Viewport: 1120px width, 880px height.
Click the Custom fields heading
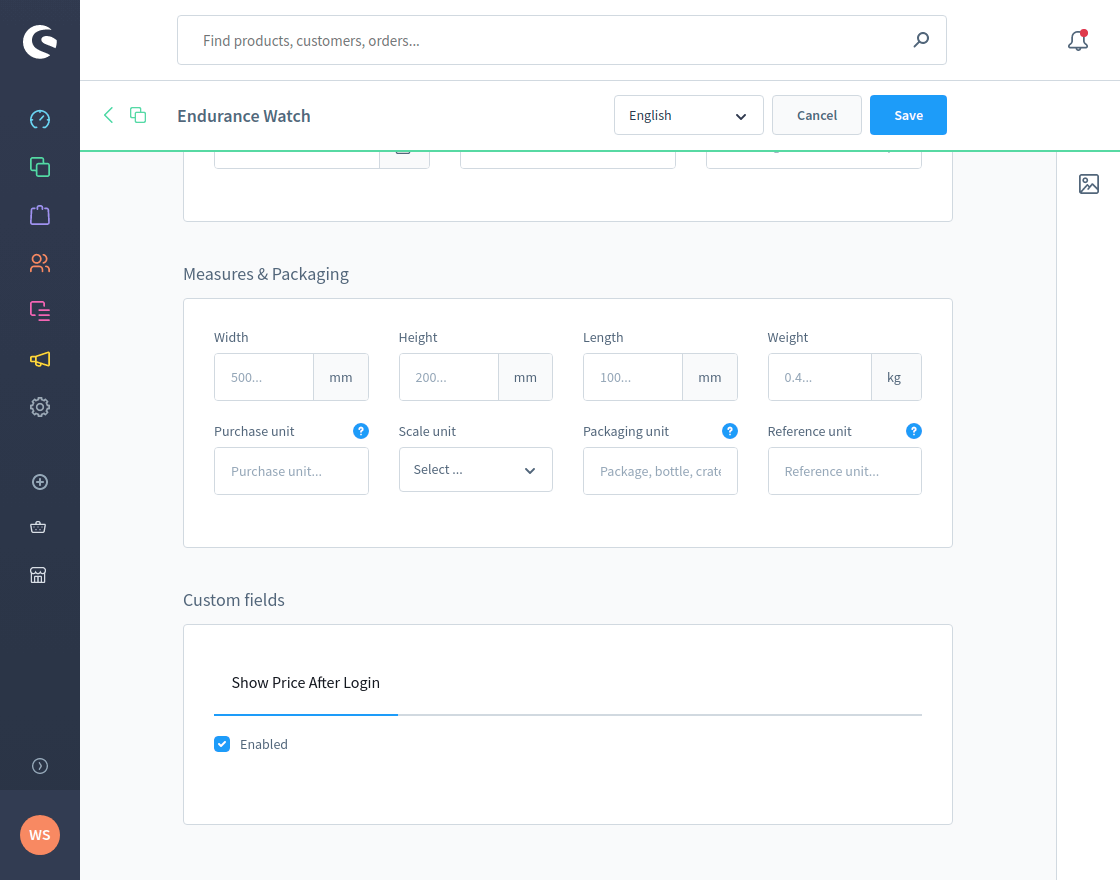(234, 600)
